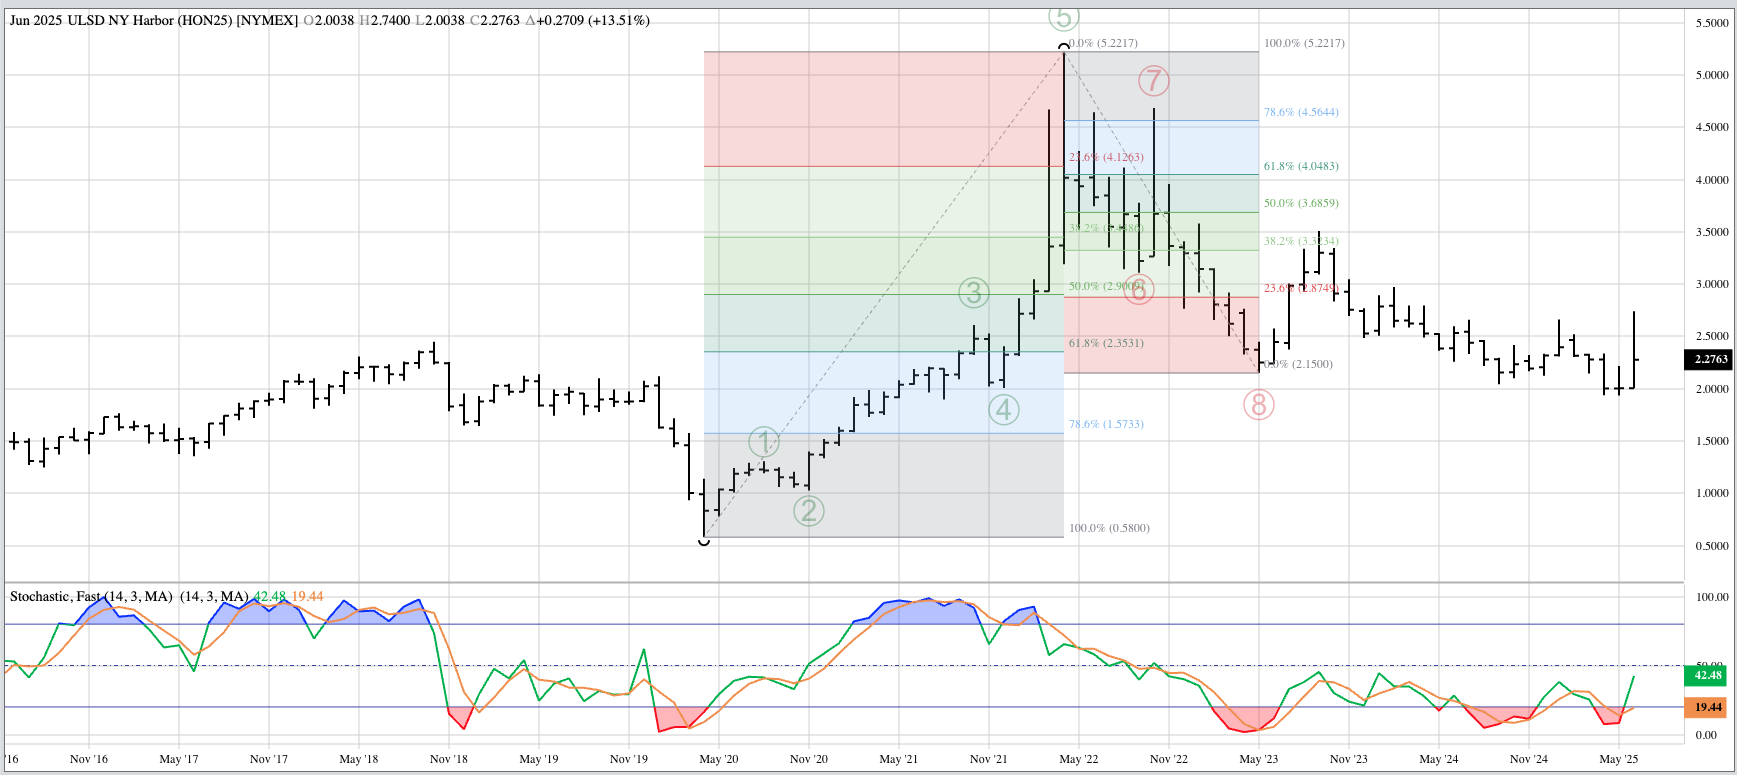Click the 2.2763 current price tag
Image resolution: width=1737 pixels, height=775 pixels.
pyautogui.click(x=1710, y=359)
